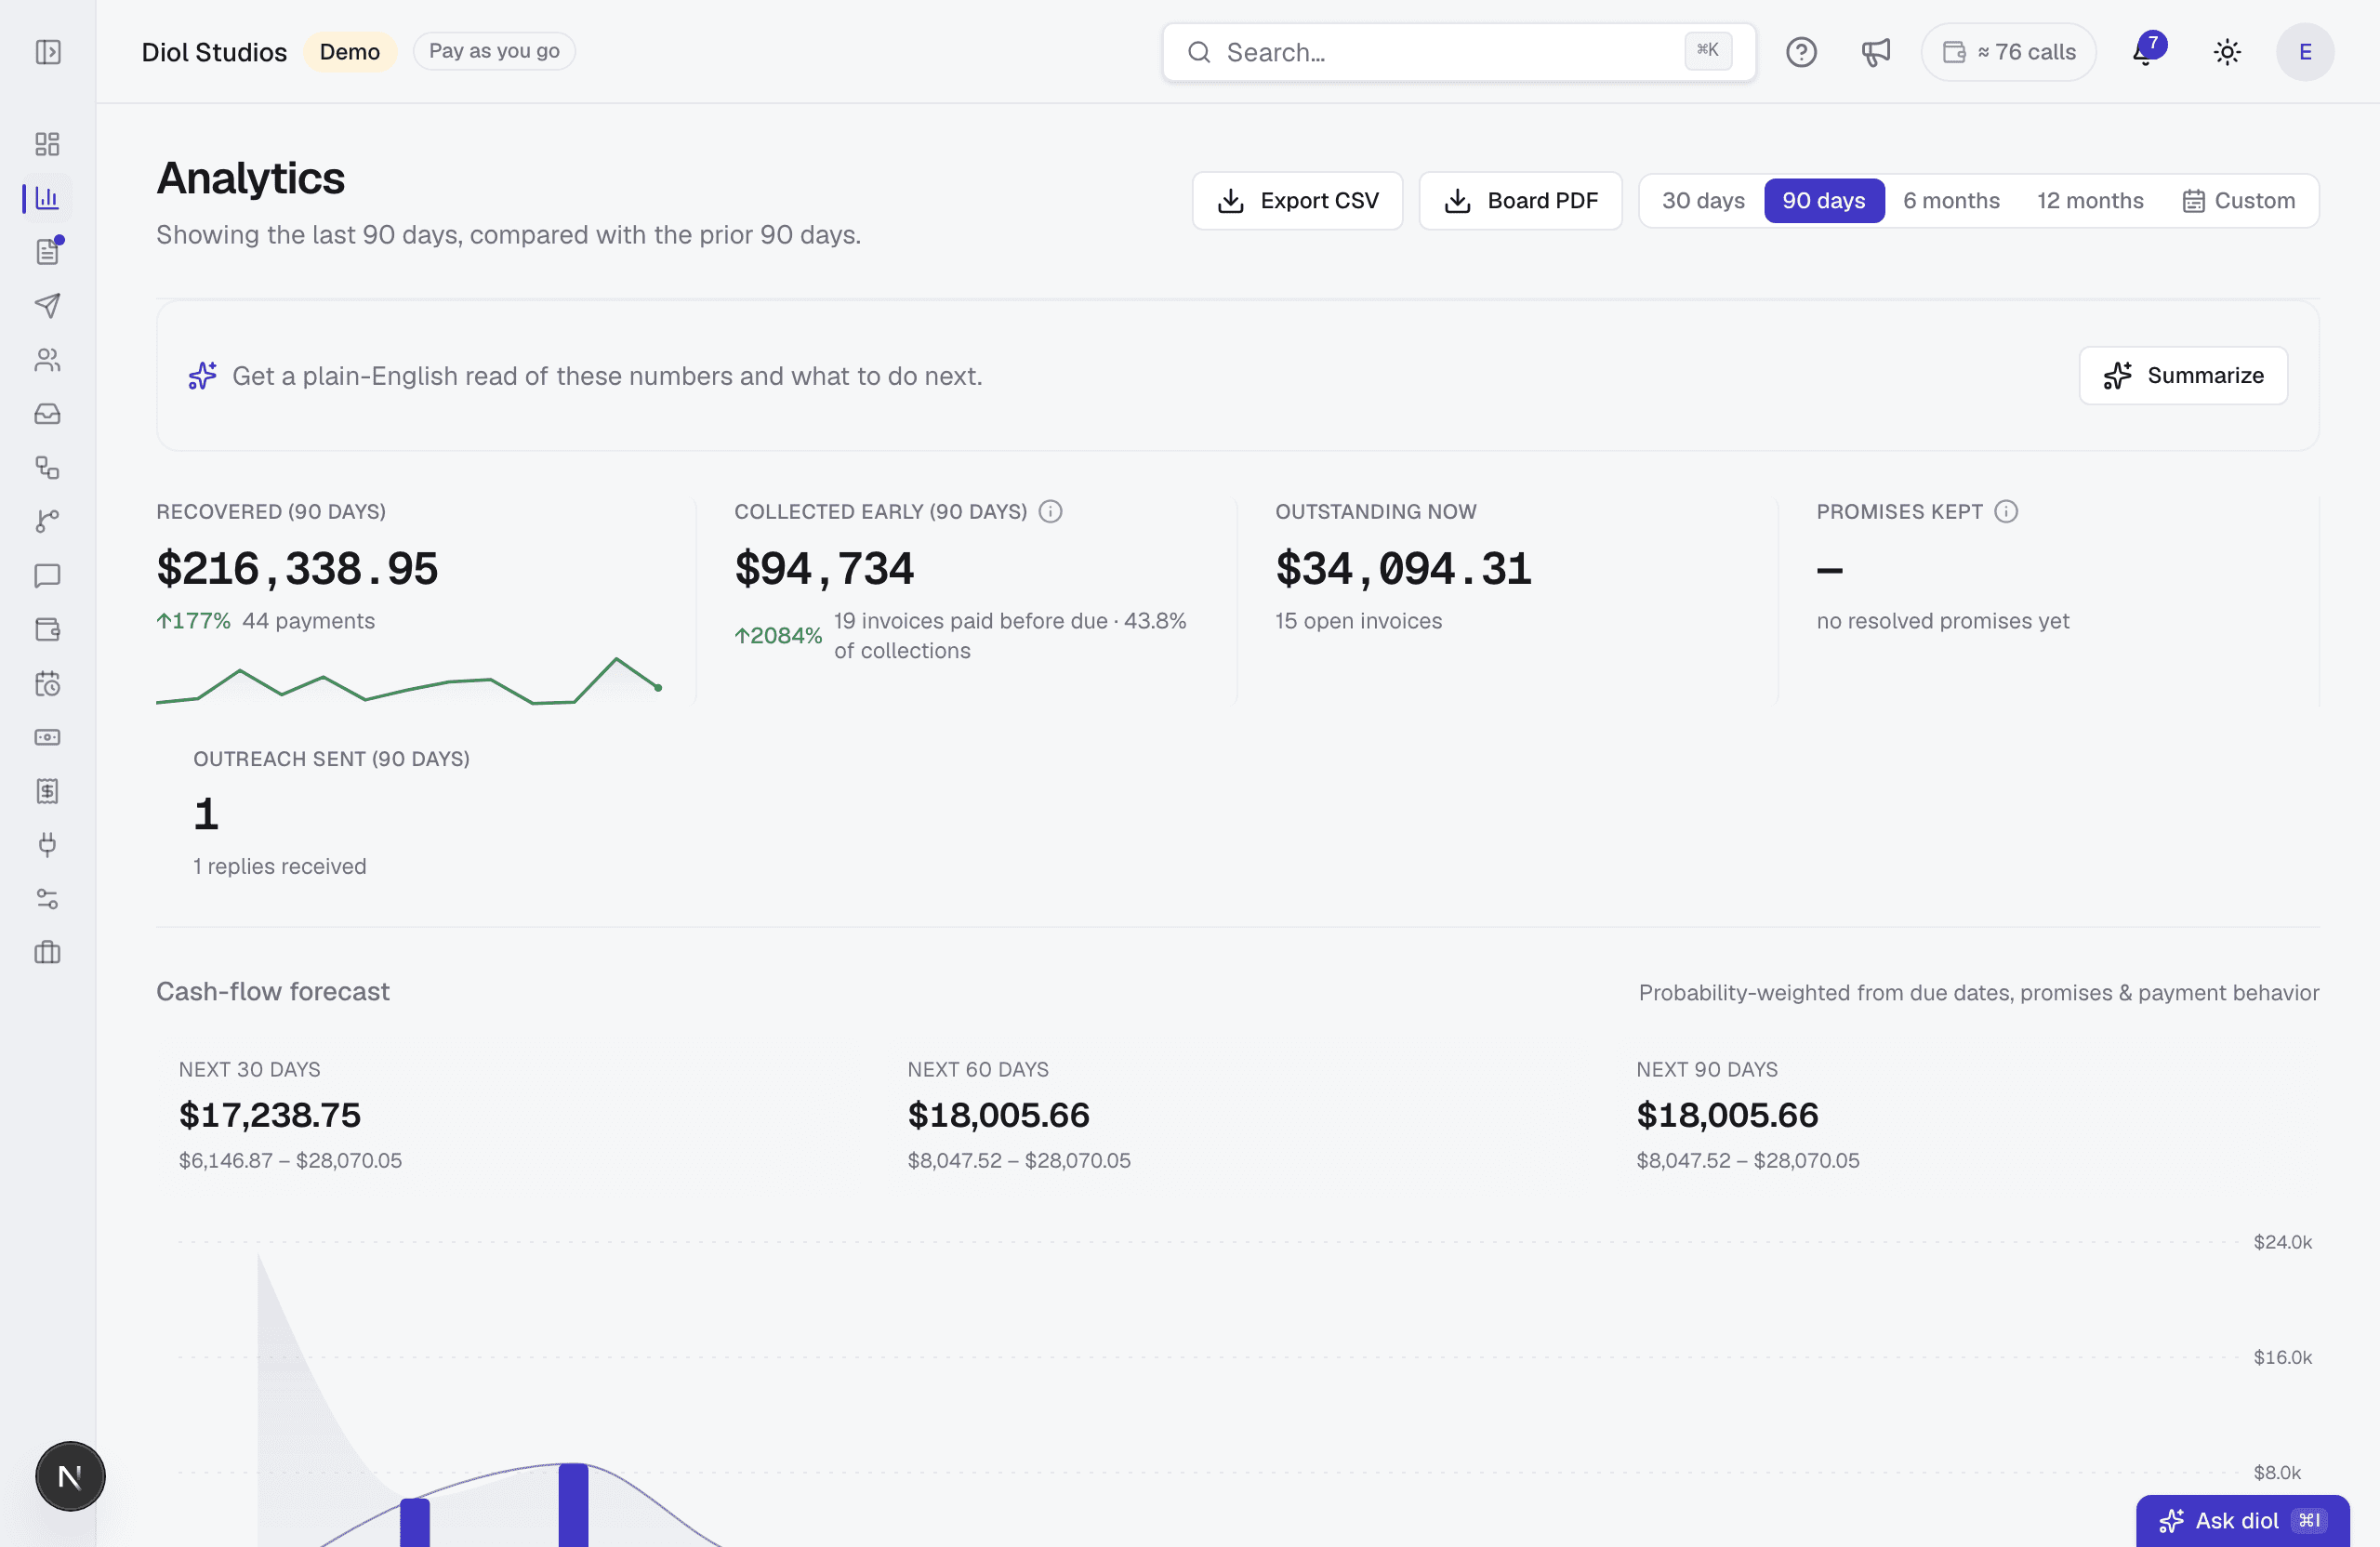Open the user avatar E menu
Viewport: 2380px width, 1547px height.
[x=2305, y=52]
